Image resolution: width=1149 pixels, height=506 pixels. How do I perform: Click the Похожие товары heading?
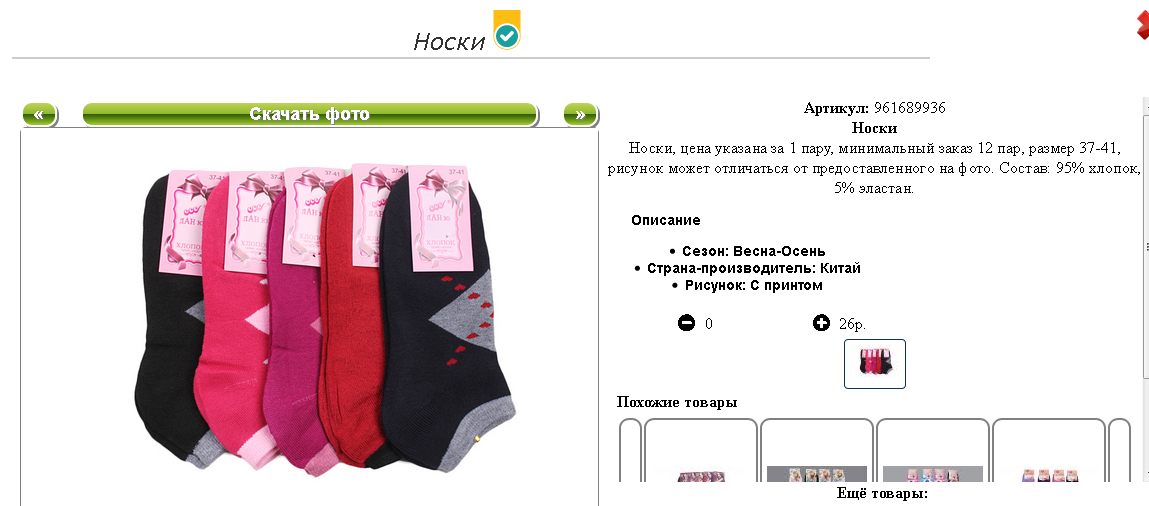pos(677,402)
